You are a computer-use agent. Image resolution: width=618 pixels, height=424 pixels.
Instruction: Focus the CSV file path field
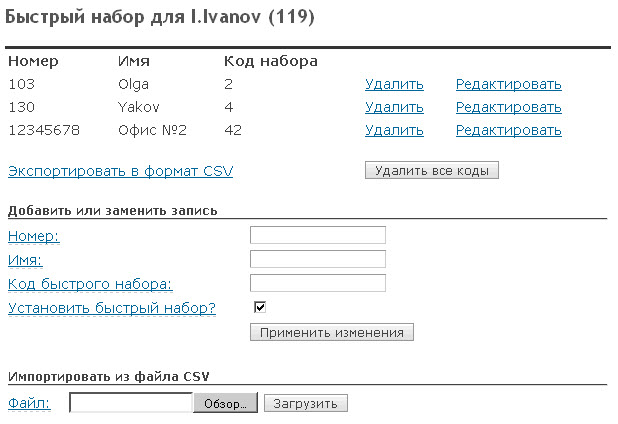pyautogui.click(x=131, y=403)
